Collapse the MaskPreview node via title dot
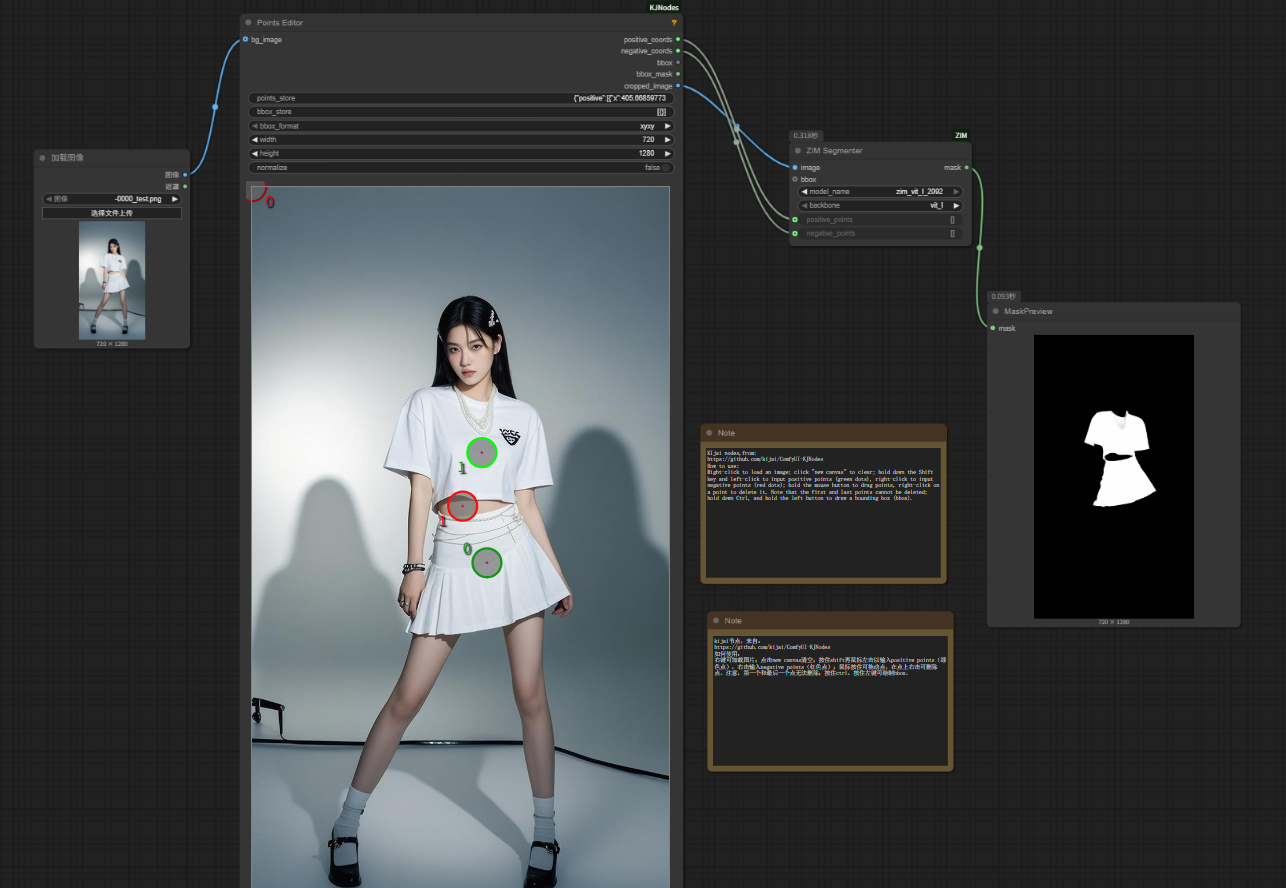Viewport: 1286px width, 888px height. (996, 311)
